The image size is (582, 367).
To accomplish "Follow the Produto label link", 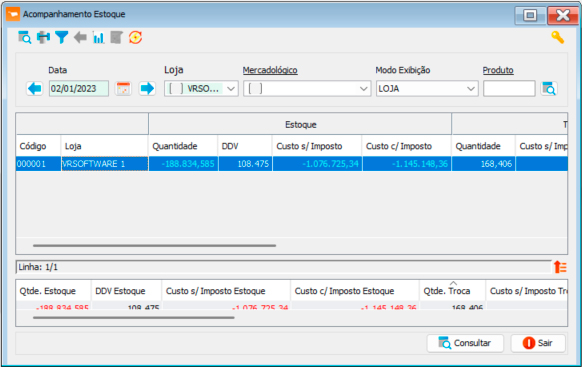I will (498, 70).
